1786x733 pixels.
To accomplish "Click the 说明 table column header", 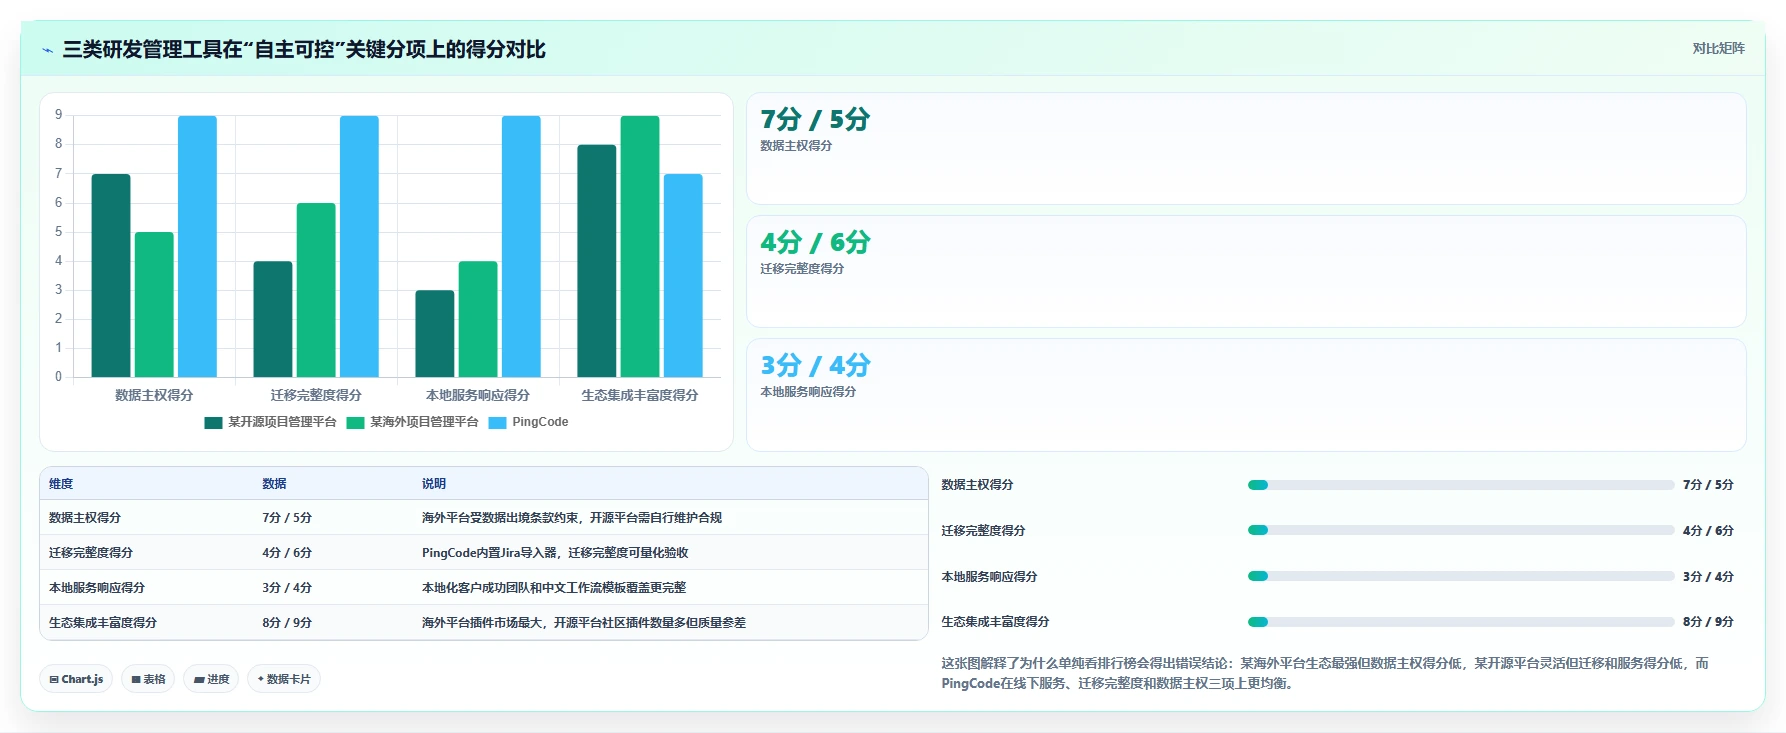I will tap(434, 484).
